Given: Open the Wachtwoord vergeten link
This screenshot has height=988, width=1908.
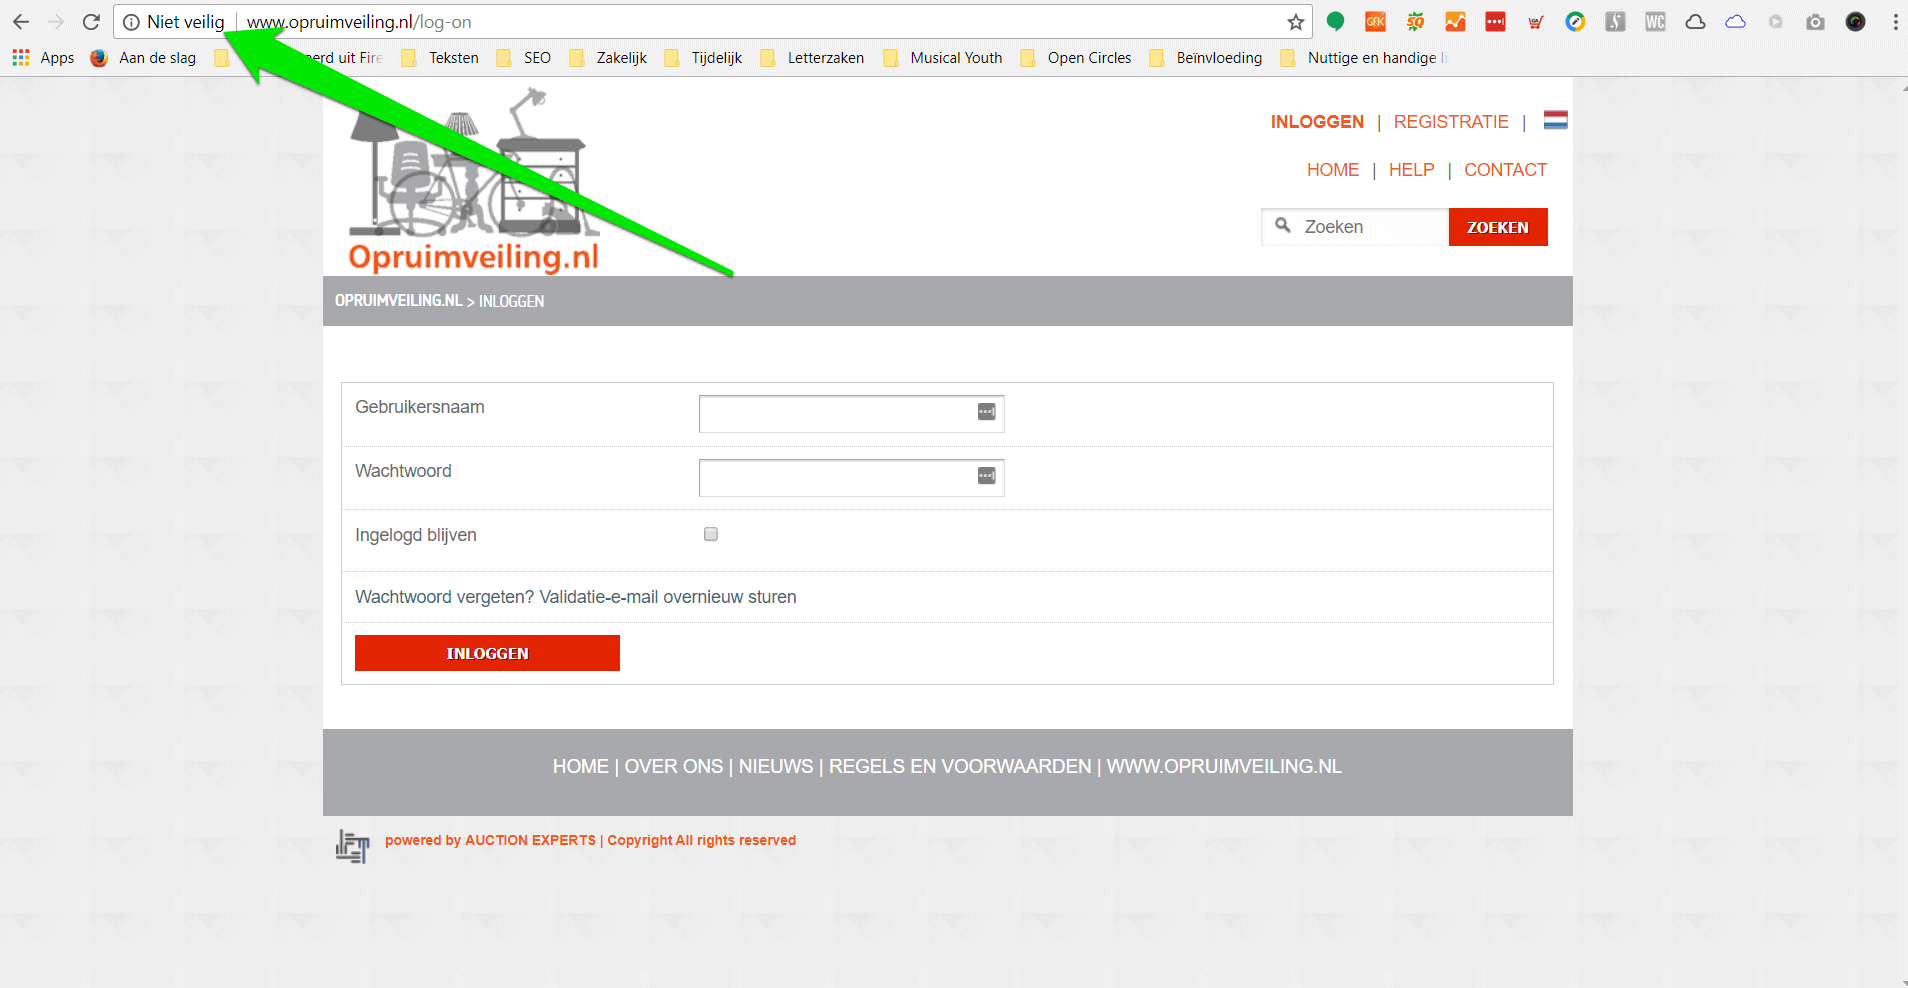Looking at the screenshot, I should pos(443,596).
